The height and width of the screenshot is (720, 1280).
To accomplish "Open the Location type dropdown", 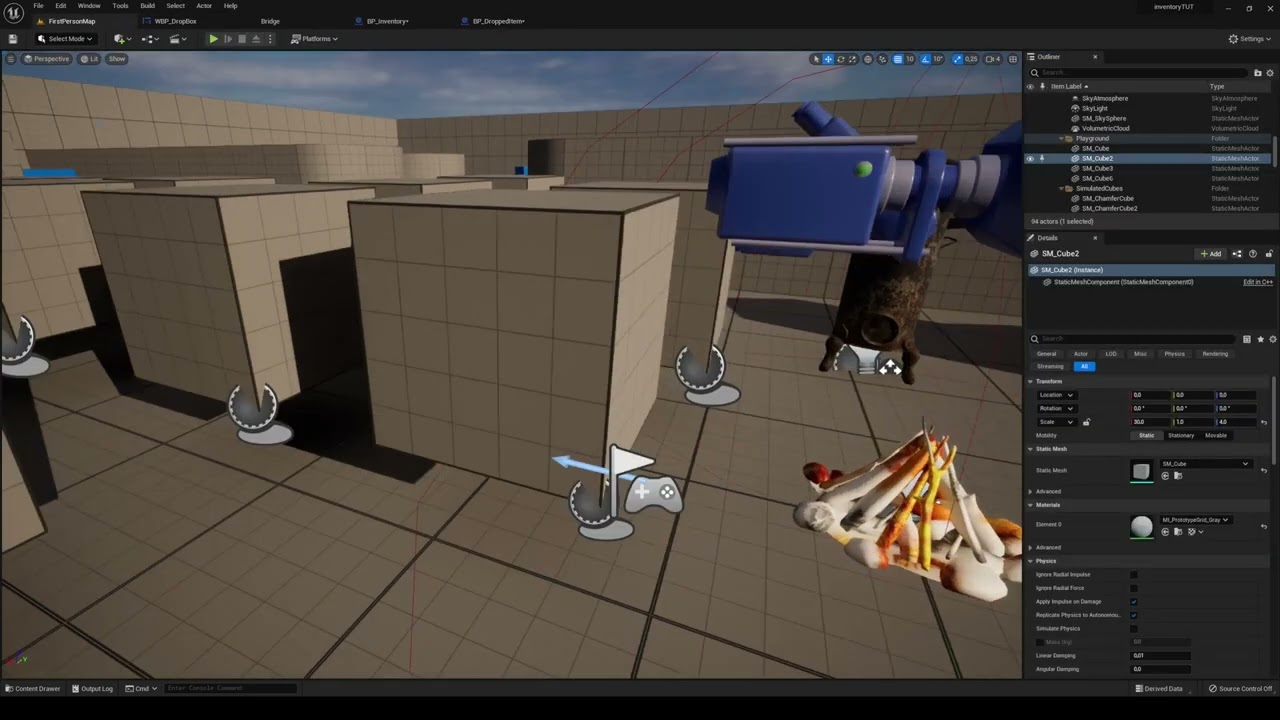I will 1056,395.
